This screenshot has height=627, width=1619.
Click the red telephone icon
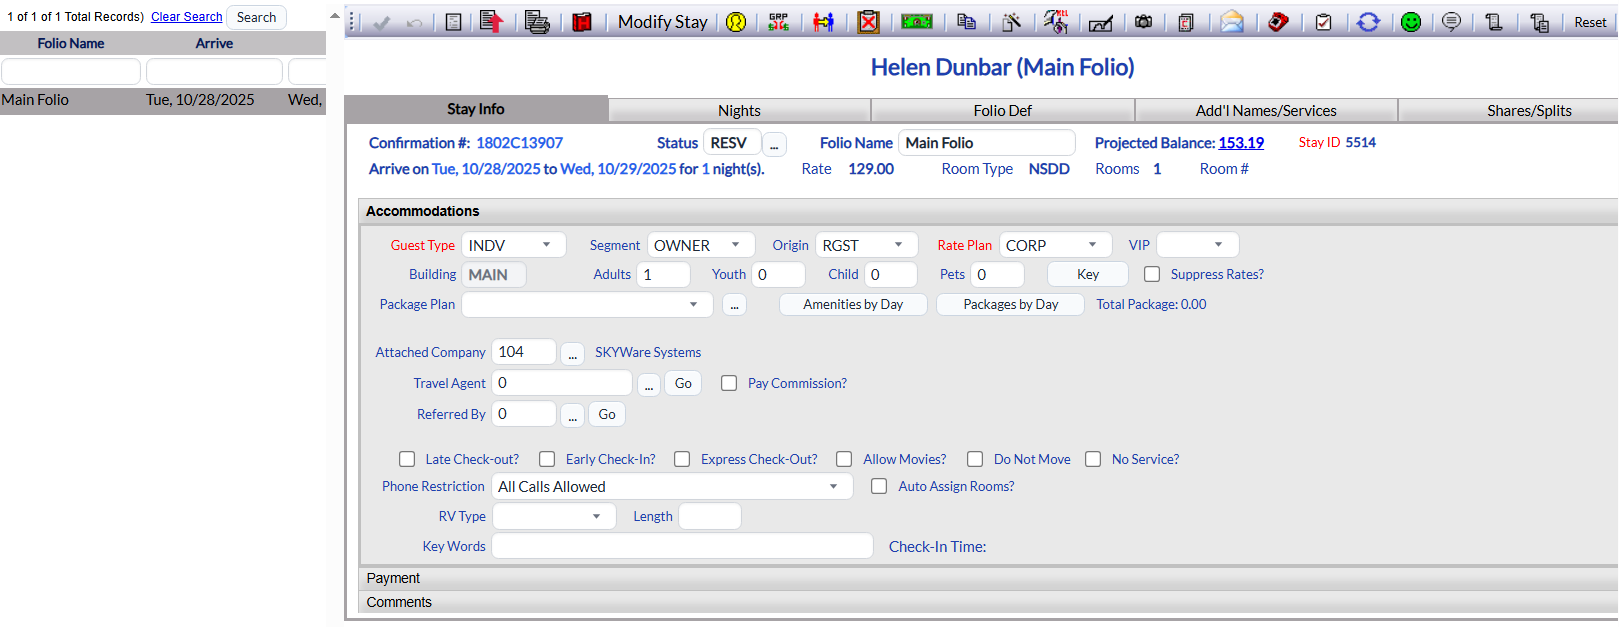(1278, 22)
